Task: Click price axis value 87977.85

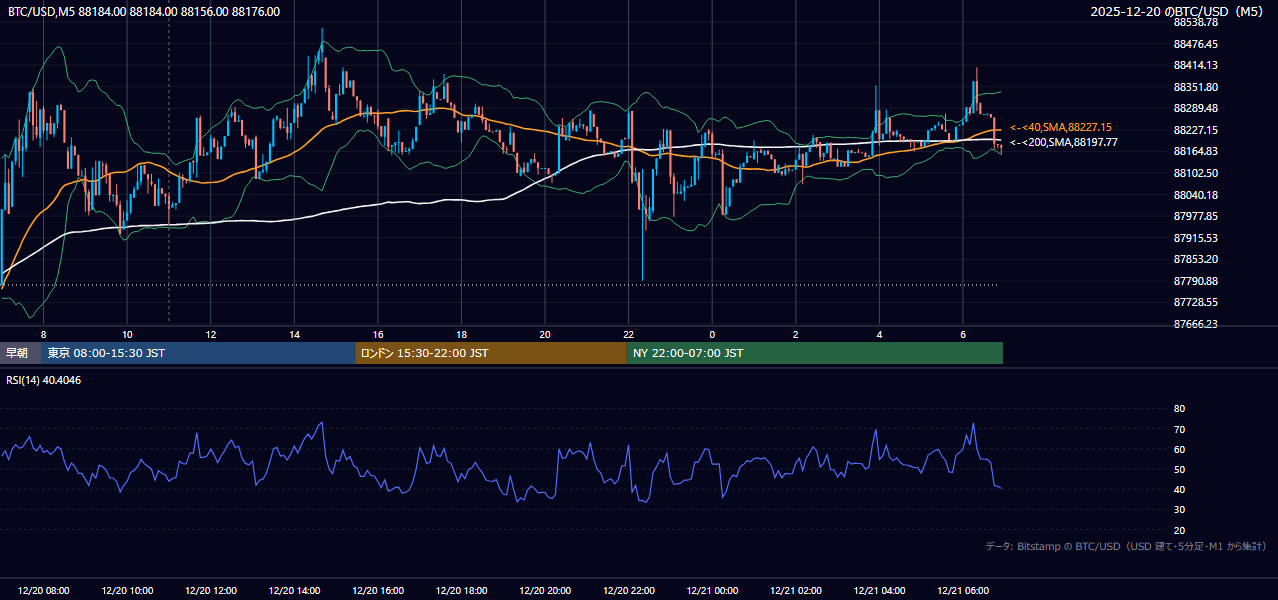Action: tap(1195, 216)
